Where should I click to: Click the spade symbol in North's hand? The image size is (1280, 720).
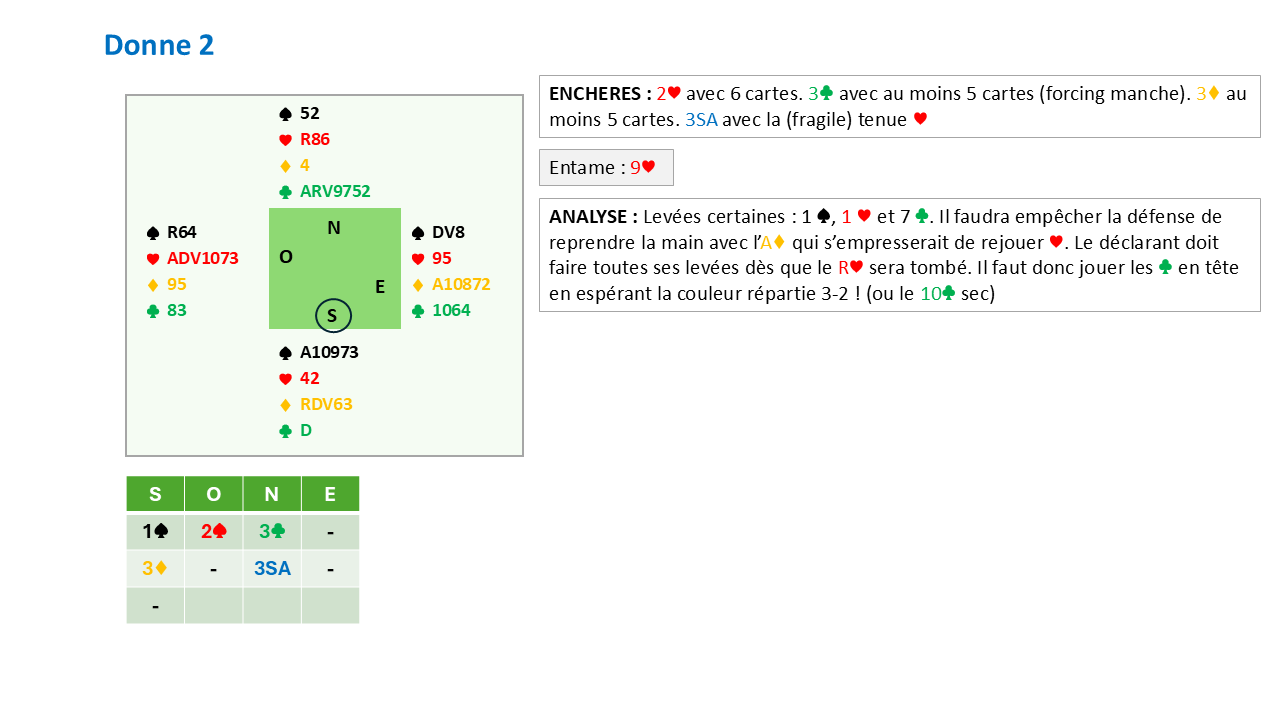[x=285, y=114]
